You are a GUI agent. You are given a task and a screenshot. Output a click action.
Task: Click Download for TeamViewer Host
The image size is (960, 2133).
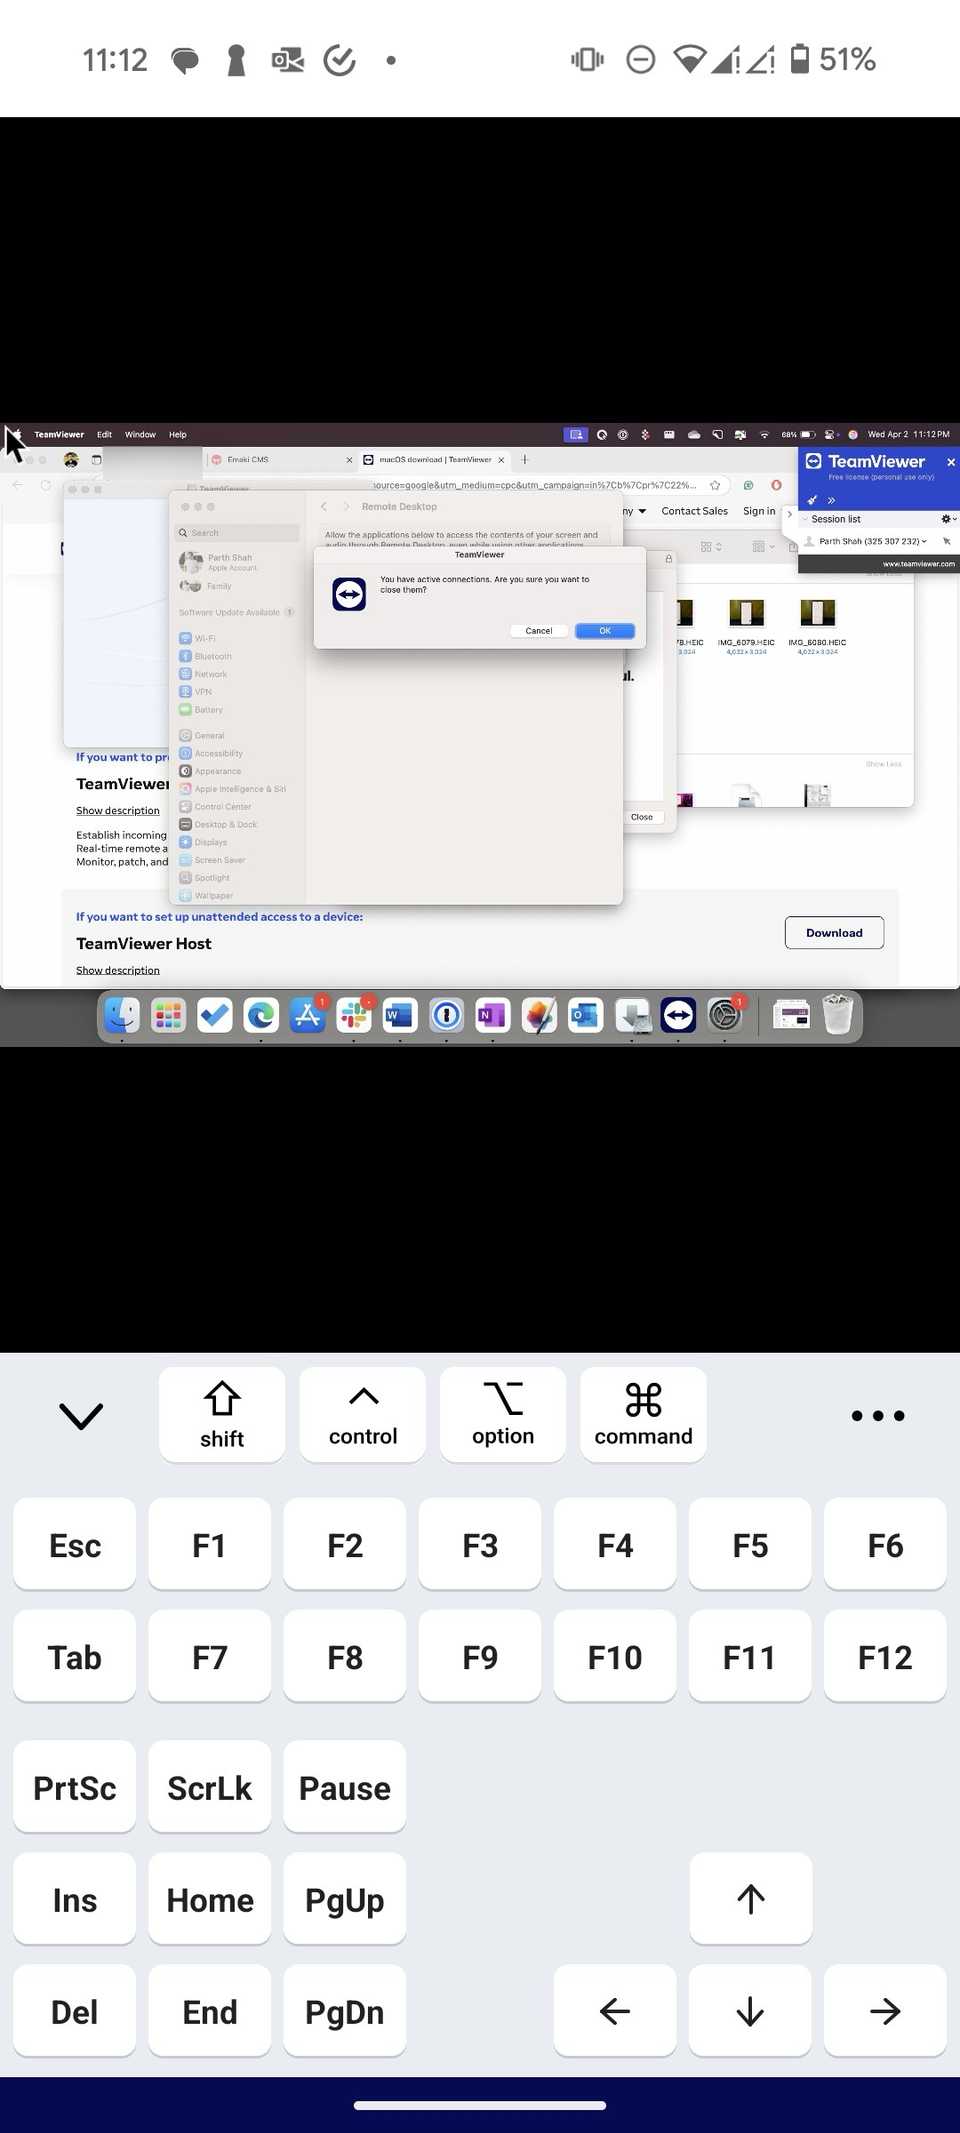pos(834,933)
